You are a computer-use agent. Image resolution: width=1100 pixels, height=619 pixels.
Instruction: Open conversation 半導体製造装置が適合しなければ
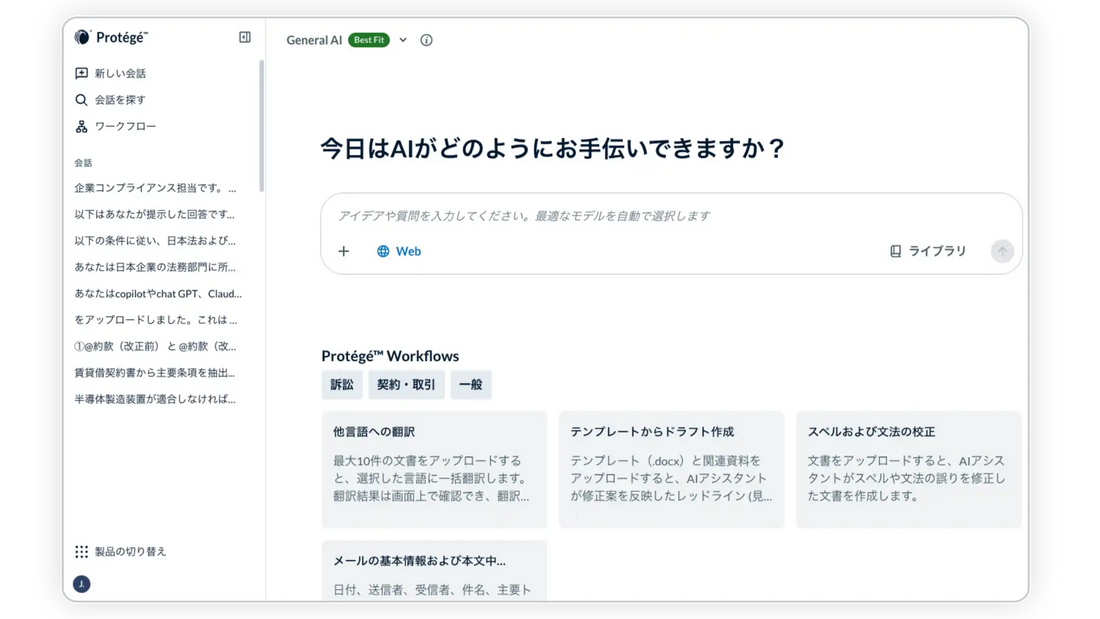click(155, 399)
